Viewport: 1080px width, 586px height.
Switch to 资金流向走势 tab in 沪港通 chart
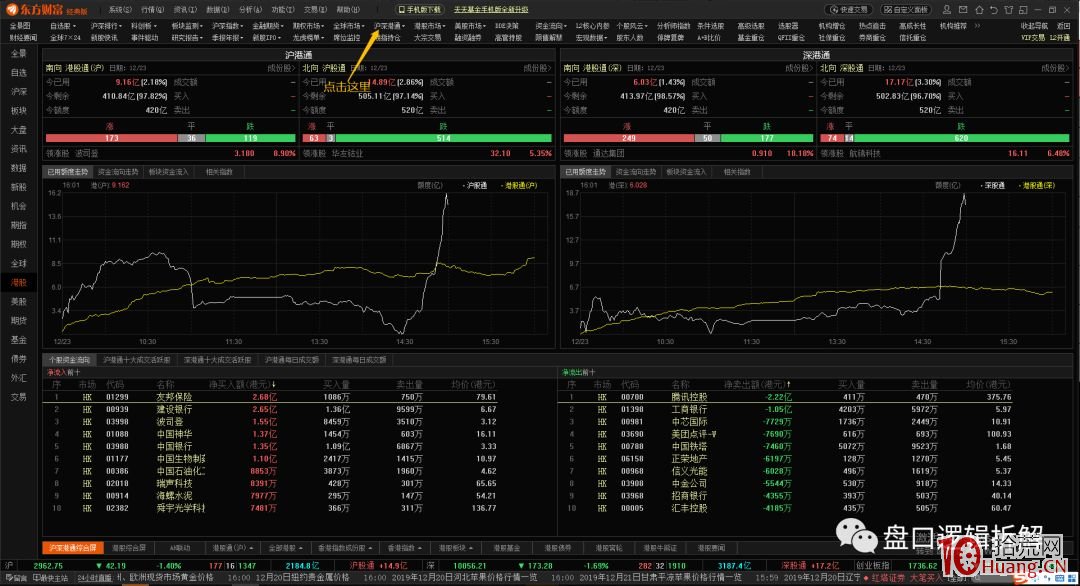click(118, 172)
